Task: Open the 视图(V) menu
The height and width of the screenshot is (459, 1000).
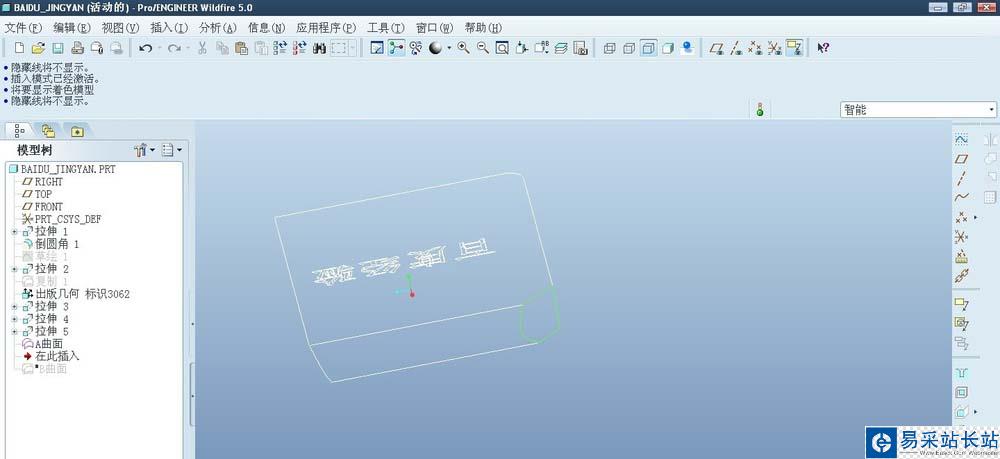Action: [121, 28]
